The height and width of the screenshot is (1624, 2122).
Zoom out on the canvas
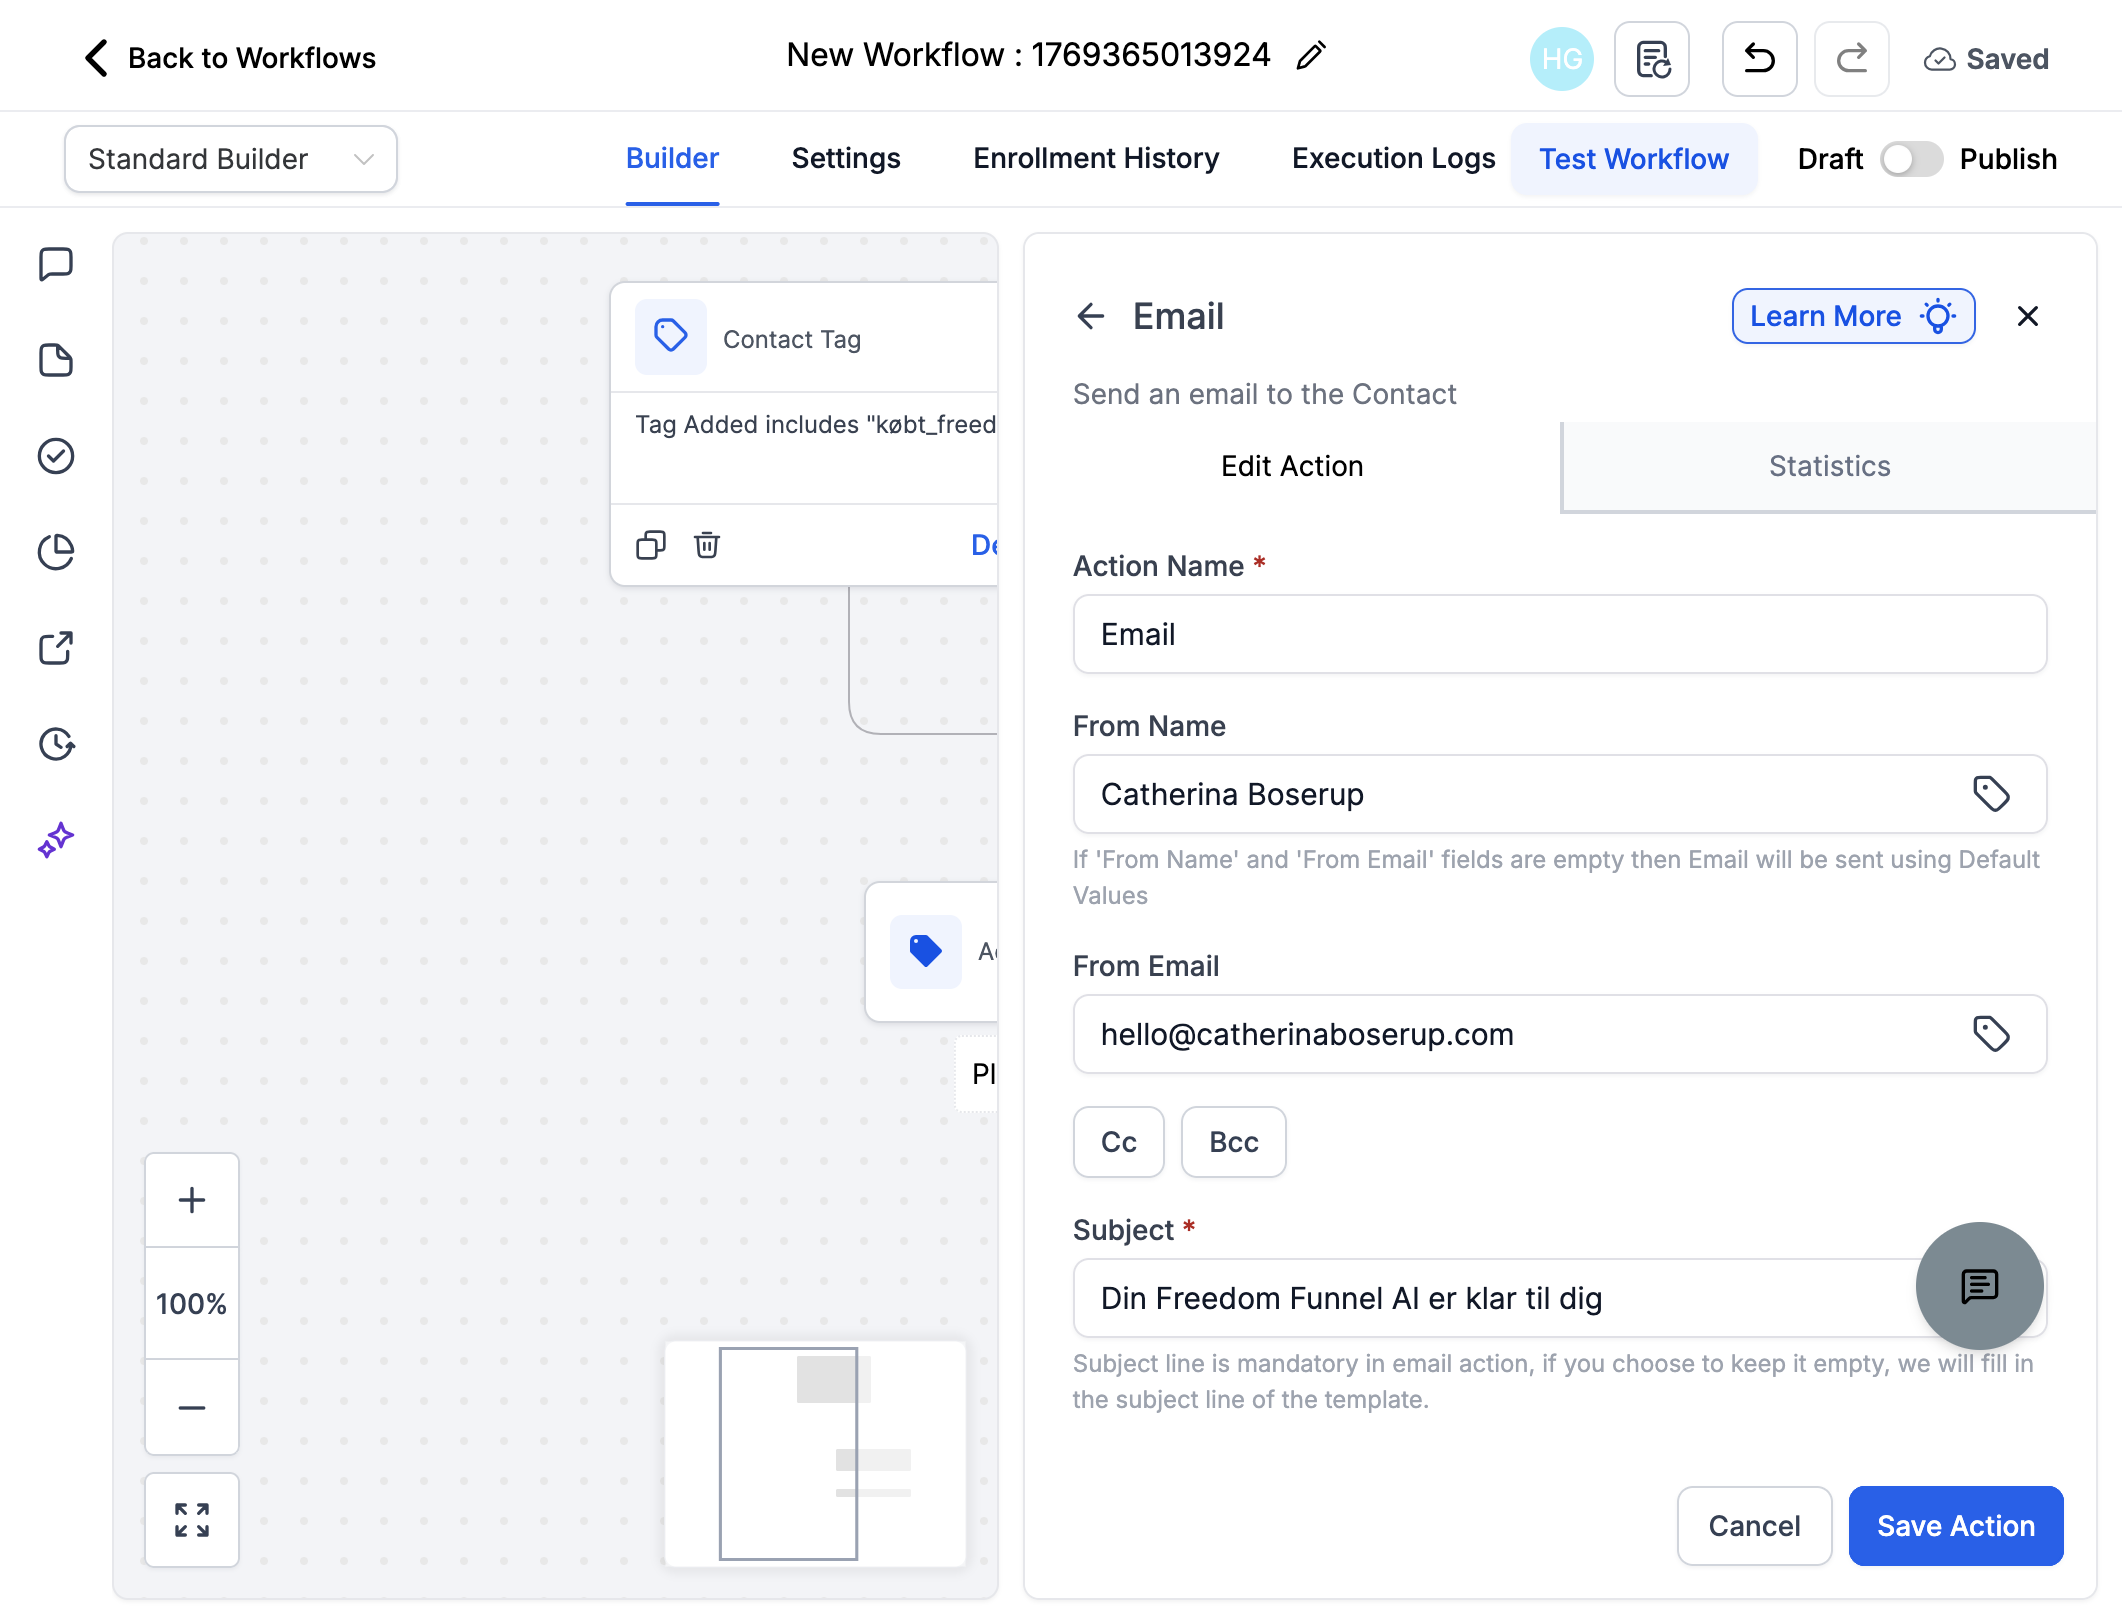(x=192, y=1408)
